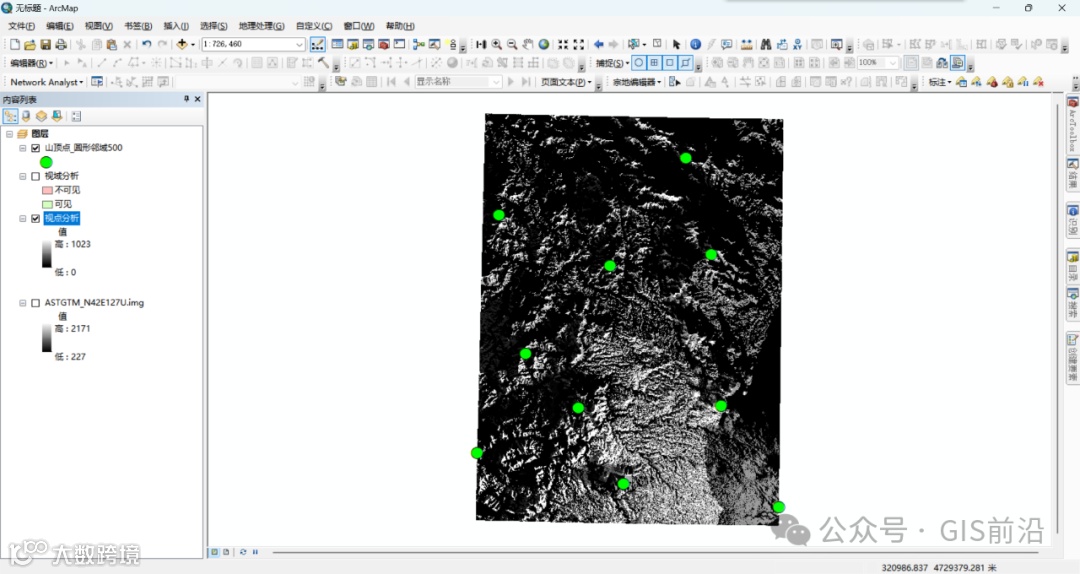Select the Measure tool
The width and height of the screenshot is (1080, 574).
tap(747, 44)
